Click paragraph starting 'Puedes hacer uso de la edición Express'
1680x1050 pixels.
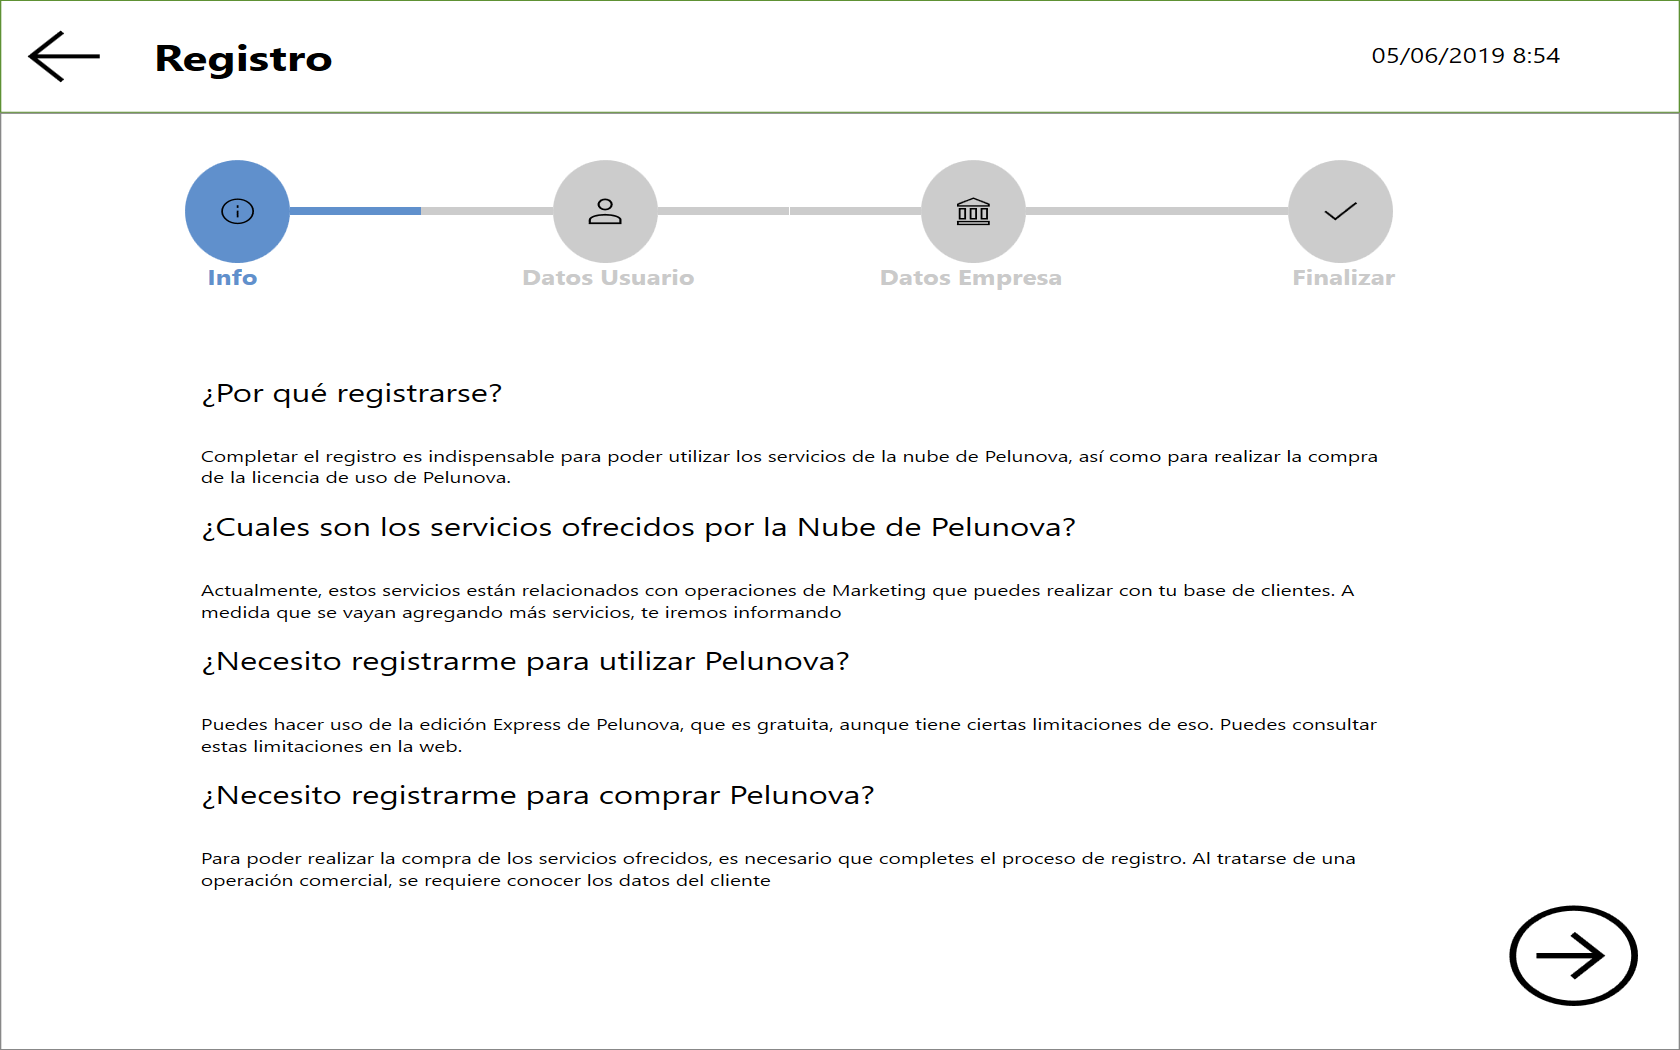[789, 735]
